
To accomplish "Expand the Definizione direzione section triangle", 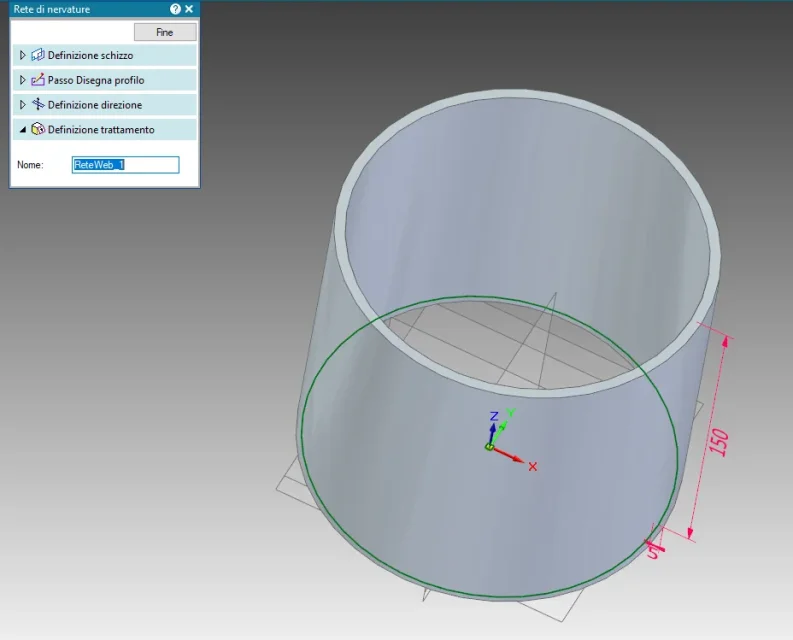I will [23, 105].
